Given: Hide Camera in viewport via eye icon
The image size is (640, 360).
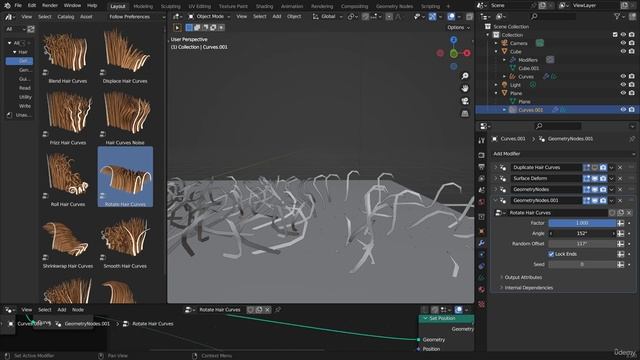Looking at the screenshot, I should (x=623, y=43).
